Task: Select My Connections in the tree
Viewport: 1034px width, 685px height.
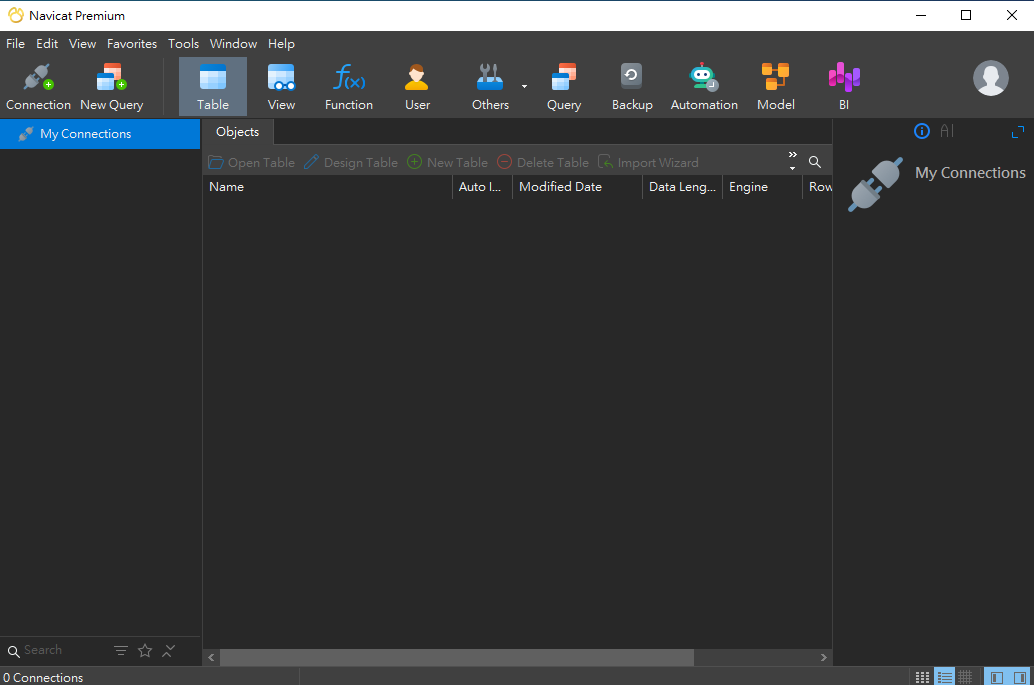Action: [x=85, y=134]
